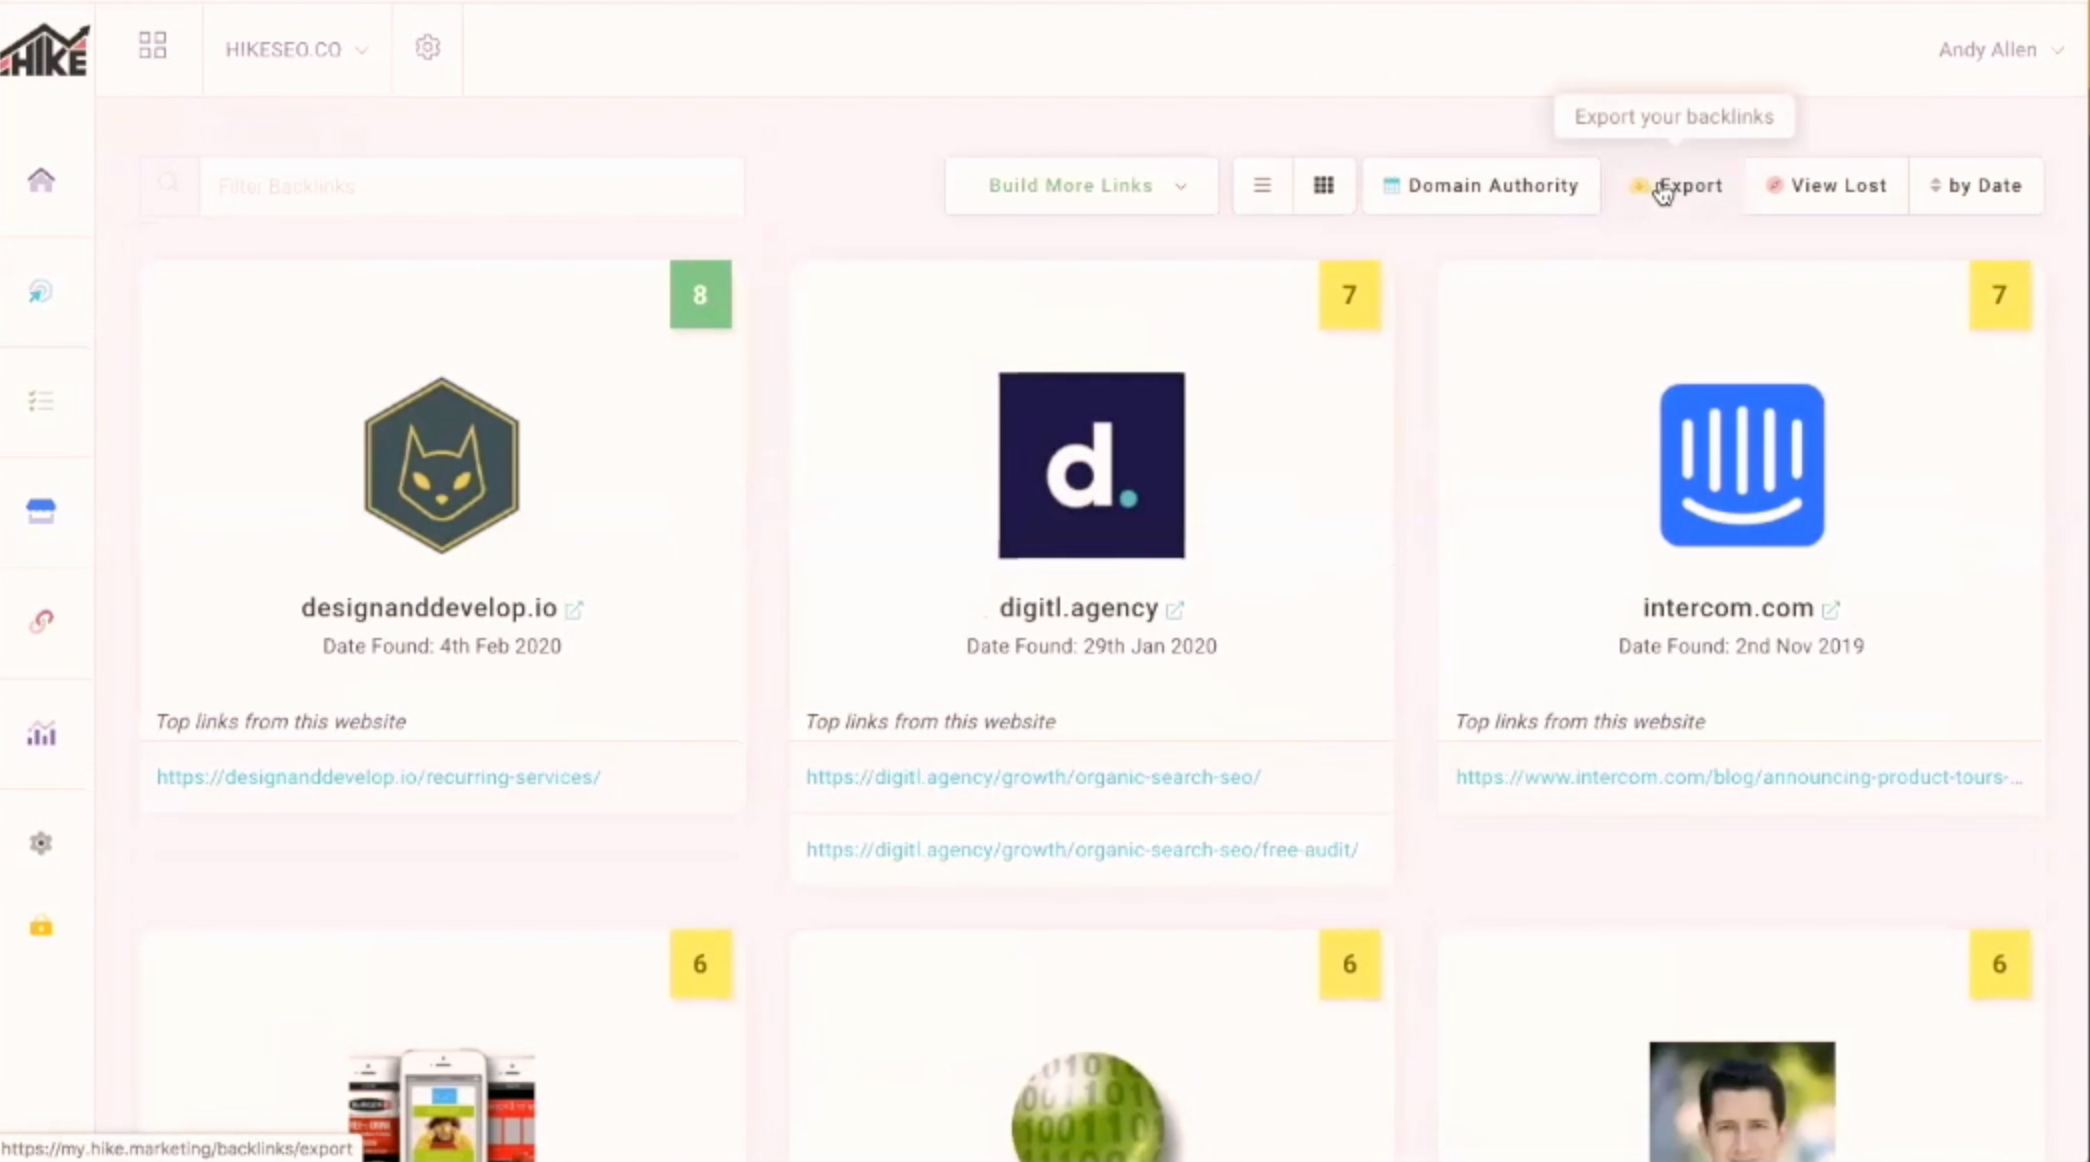Click "Date Found: 4th Feb 2020" text
The height and width of the screenshot is (1162, 2090).
[441, 646]
